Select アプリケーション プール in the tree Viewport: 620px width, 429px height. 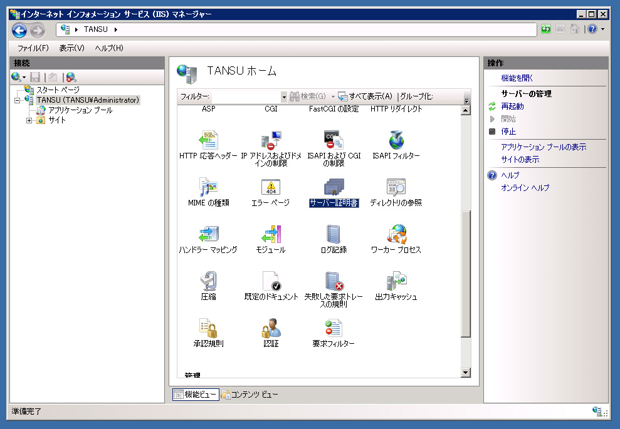[80, 110]
